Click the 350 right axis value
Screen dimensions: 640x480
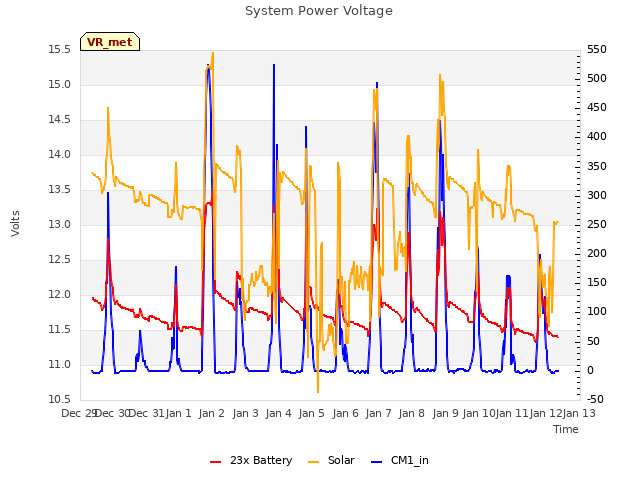(597, 167)
